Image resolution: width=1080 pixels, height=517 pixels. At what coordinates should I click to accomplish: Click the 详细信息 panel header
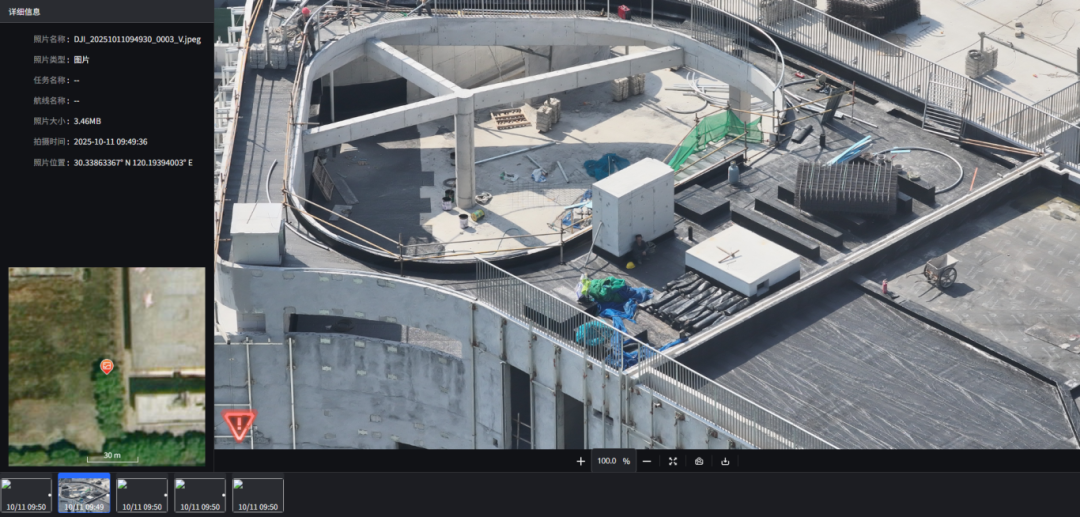tap(27, 12)
